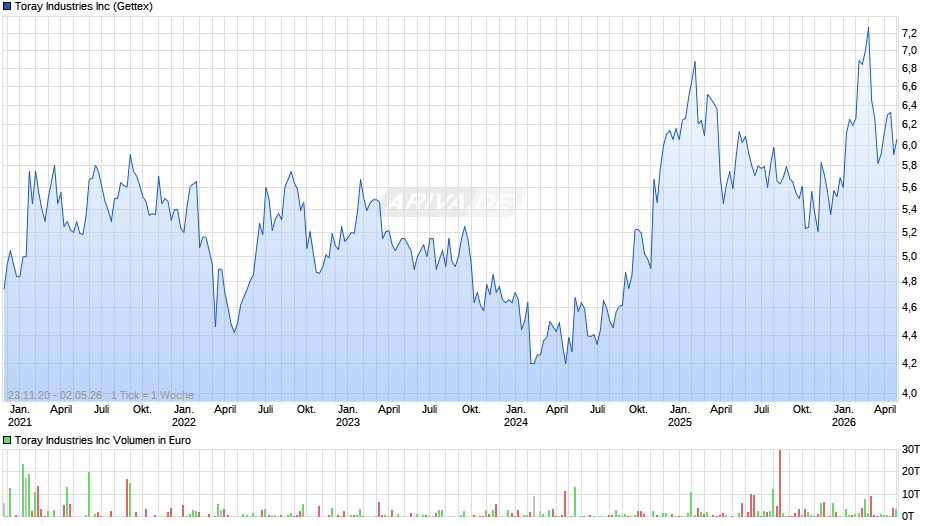Click the green volume legend square
This screenshot has height=526, width=940.
[x=7, y=440]
